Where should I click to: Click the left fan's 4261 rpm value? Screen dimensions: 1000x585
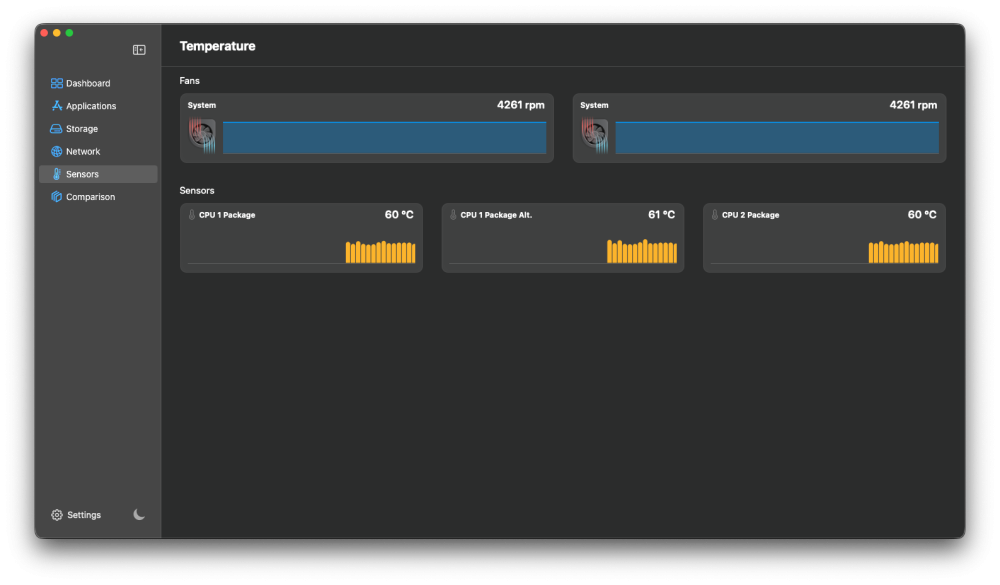tap(520, 105)
